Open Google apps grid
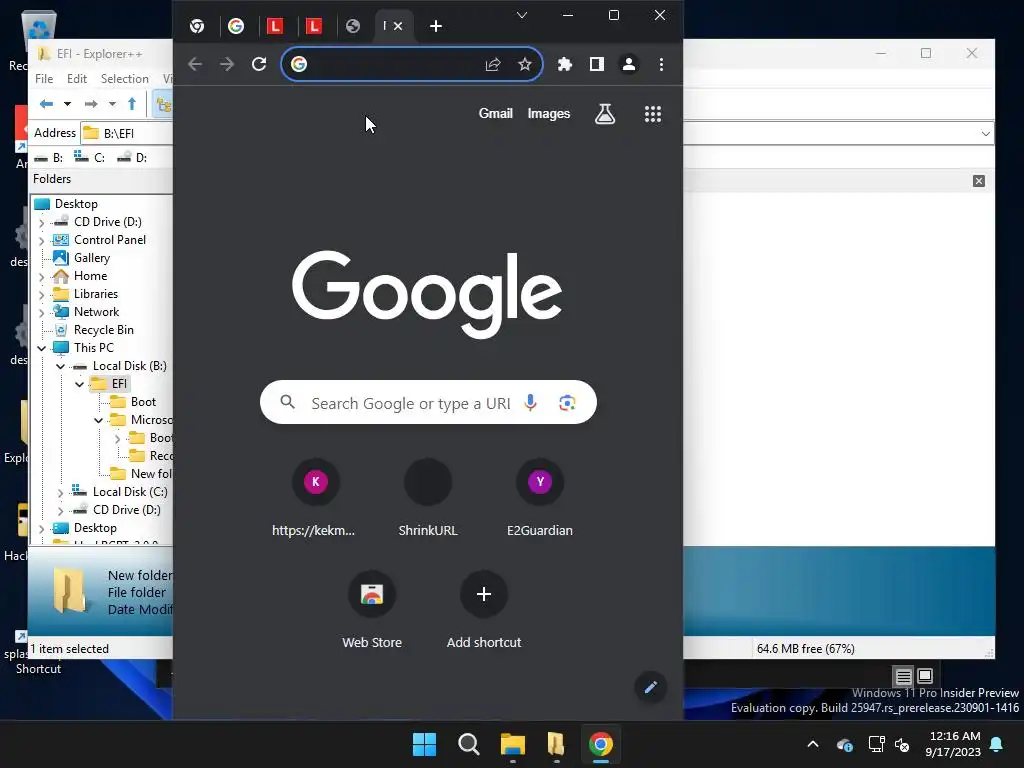1024x768 pixels. click(x=653, y=114)
